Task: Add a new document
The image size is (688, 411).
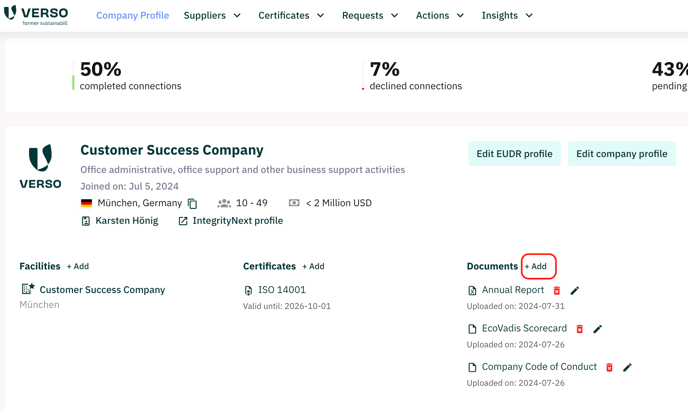Action: 536,266
